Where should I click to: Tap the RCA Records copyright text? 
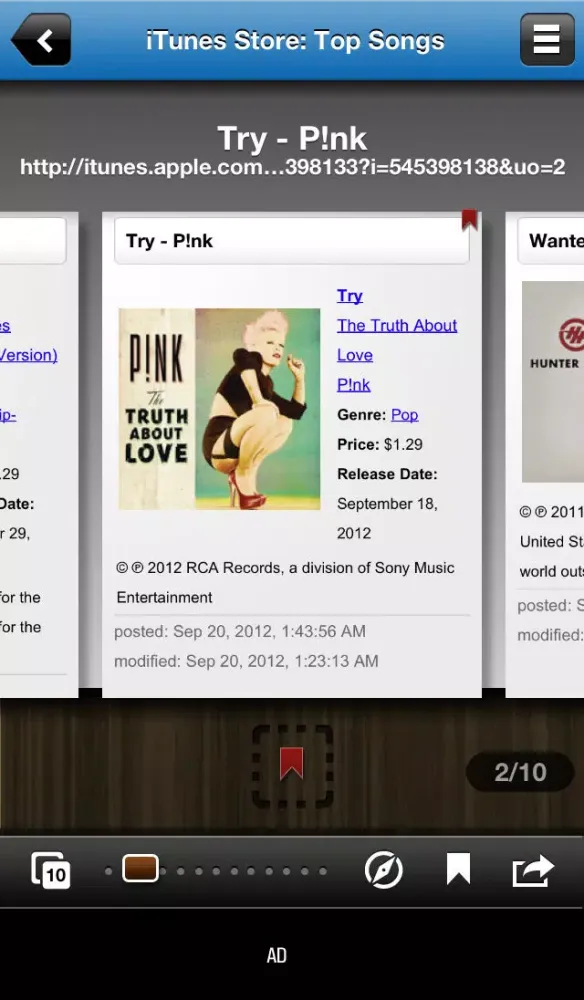point(285,582)
